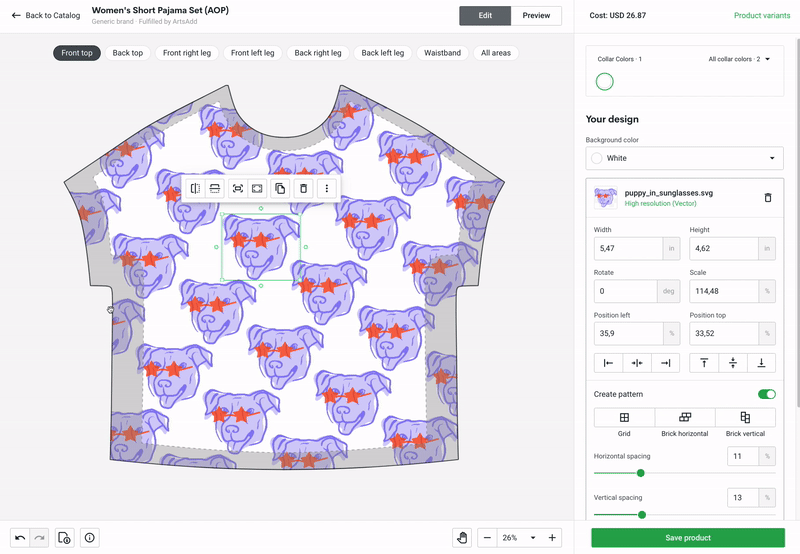The width and height of the screenshot is (800, 554).
Task: Select the hand pan tool
Action: pos(462,538)
